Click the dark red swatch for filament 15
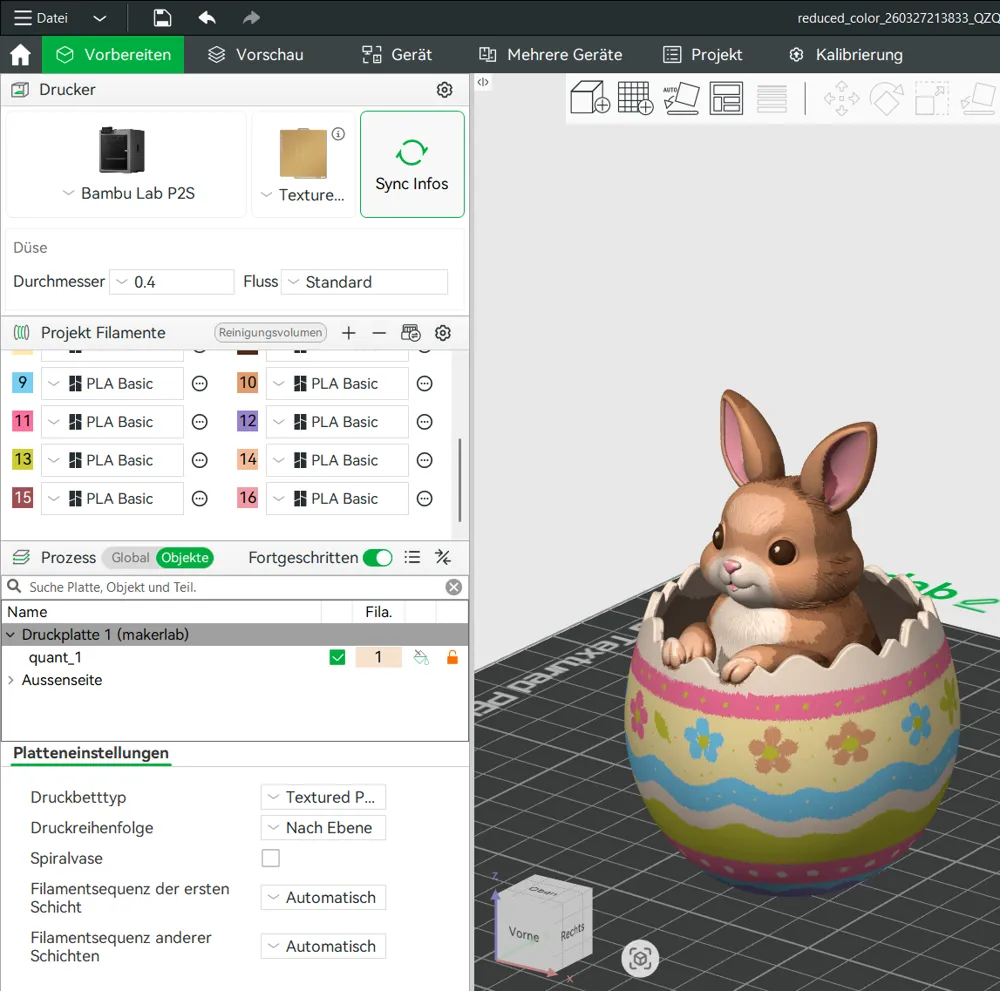1000x991 pixels. click(x=22, y=497)
